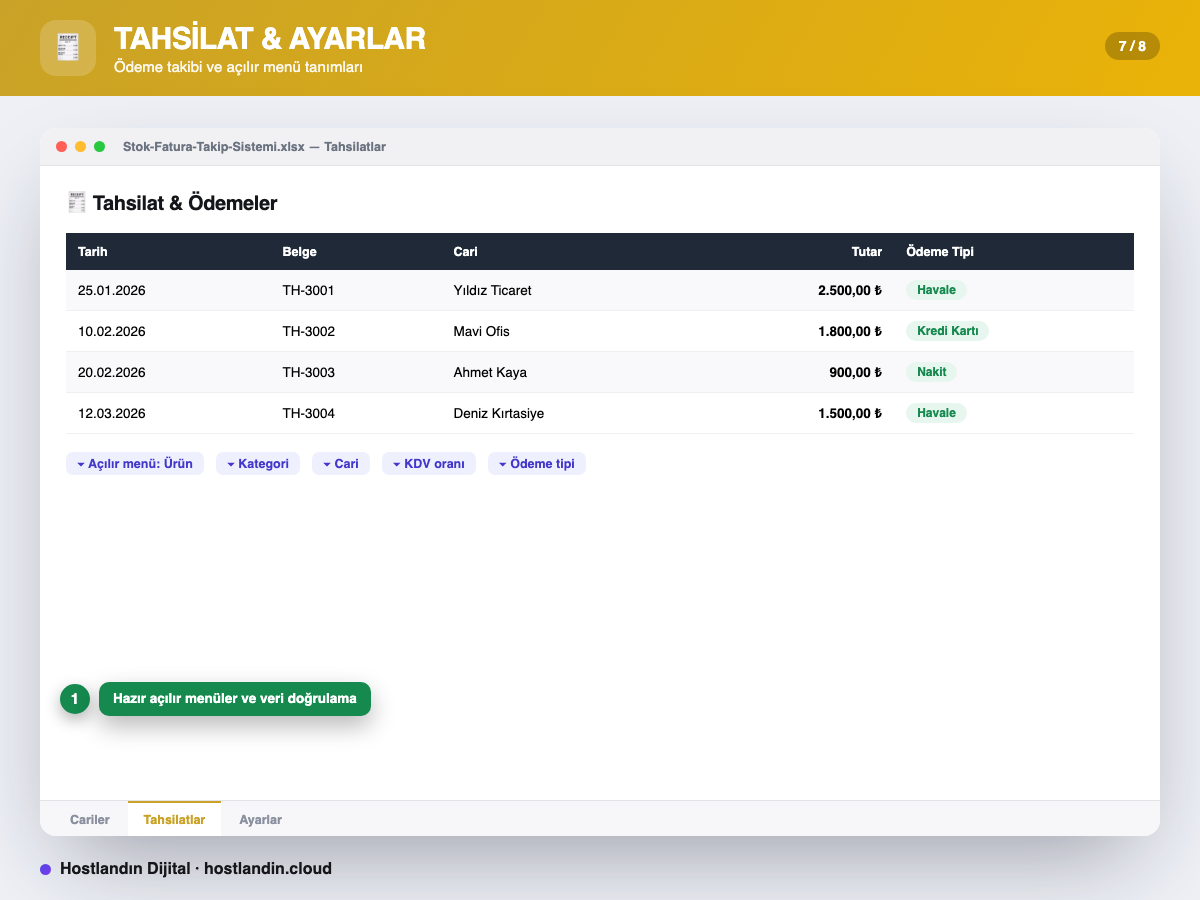Image resolution: width=1200 pixels, height=900 pixels.
Task: Click the Mavi Ofis cell
Action: tap(481, 331)
